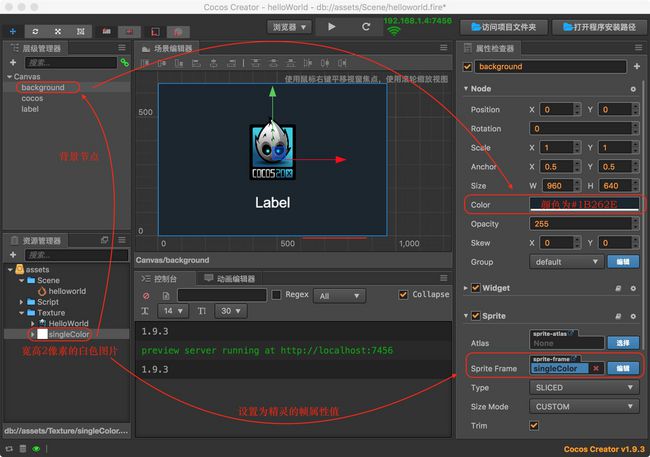This screenshot has width=650, height=457.
Task: Click the database icon in bottom status bar
Action: coord(23,449)
